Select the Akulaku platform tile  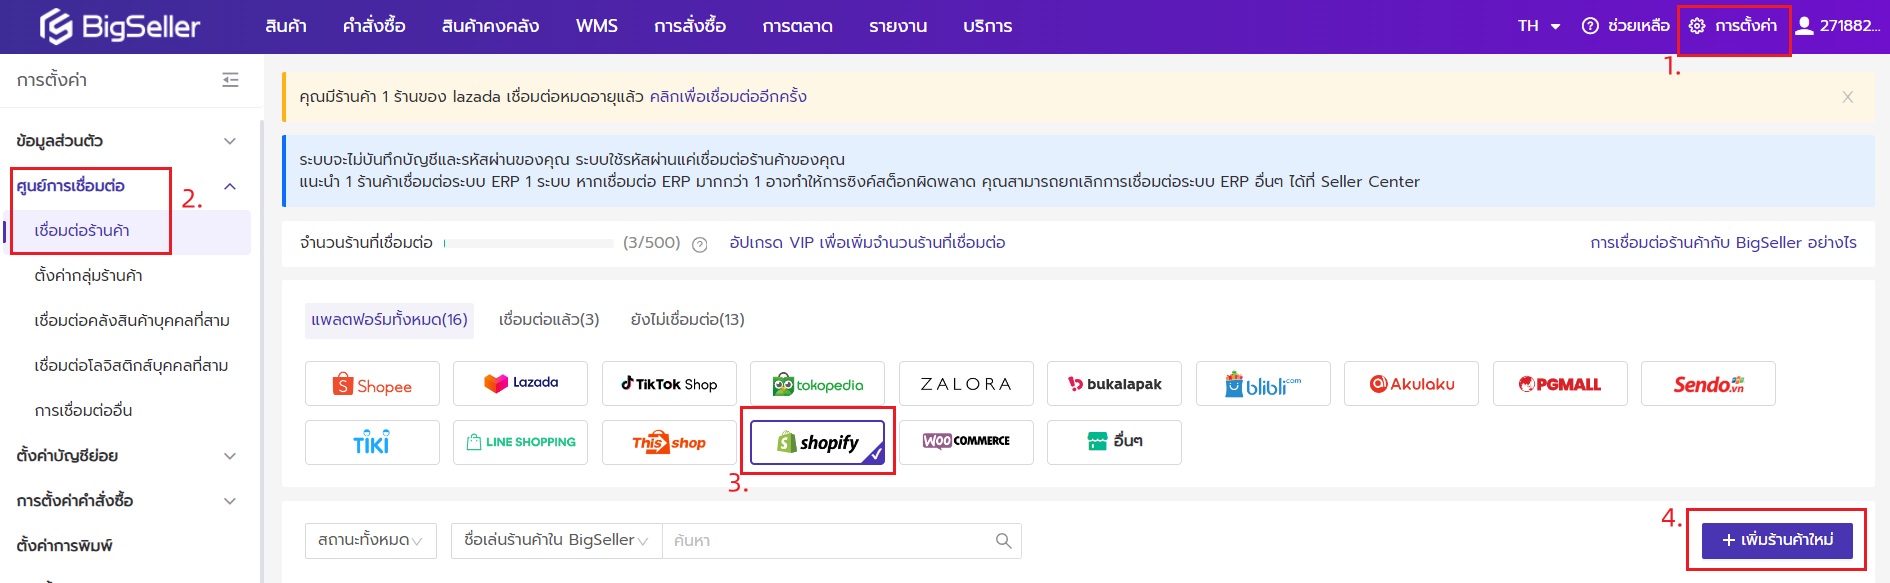click(1411, 384)
